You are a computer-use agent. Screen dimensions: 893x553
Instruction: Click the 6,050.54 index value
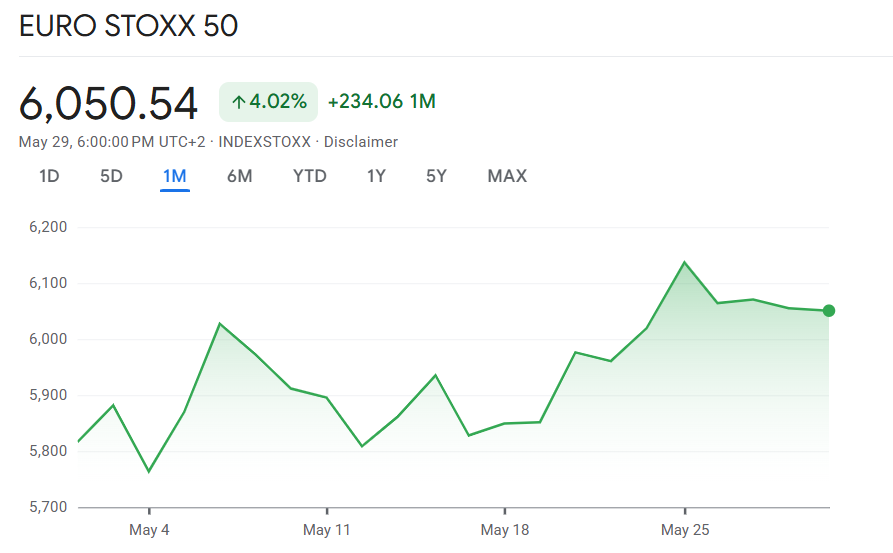(x=108, y=104)
